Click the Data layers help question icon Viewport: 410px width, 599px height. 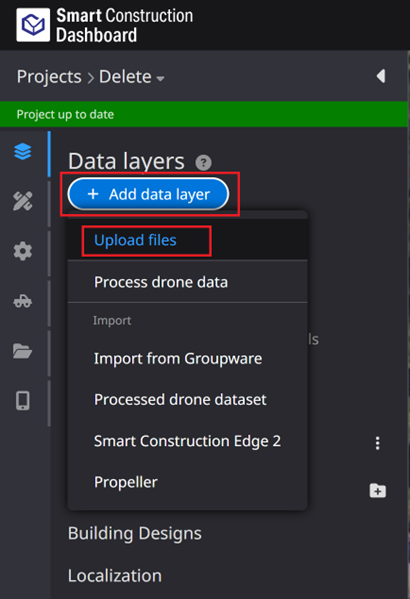(x=203, y=163)
